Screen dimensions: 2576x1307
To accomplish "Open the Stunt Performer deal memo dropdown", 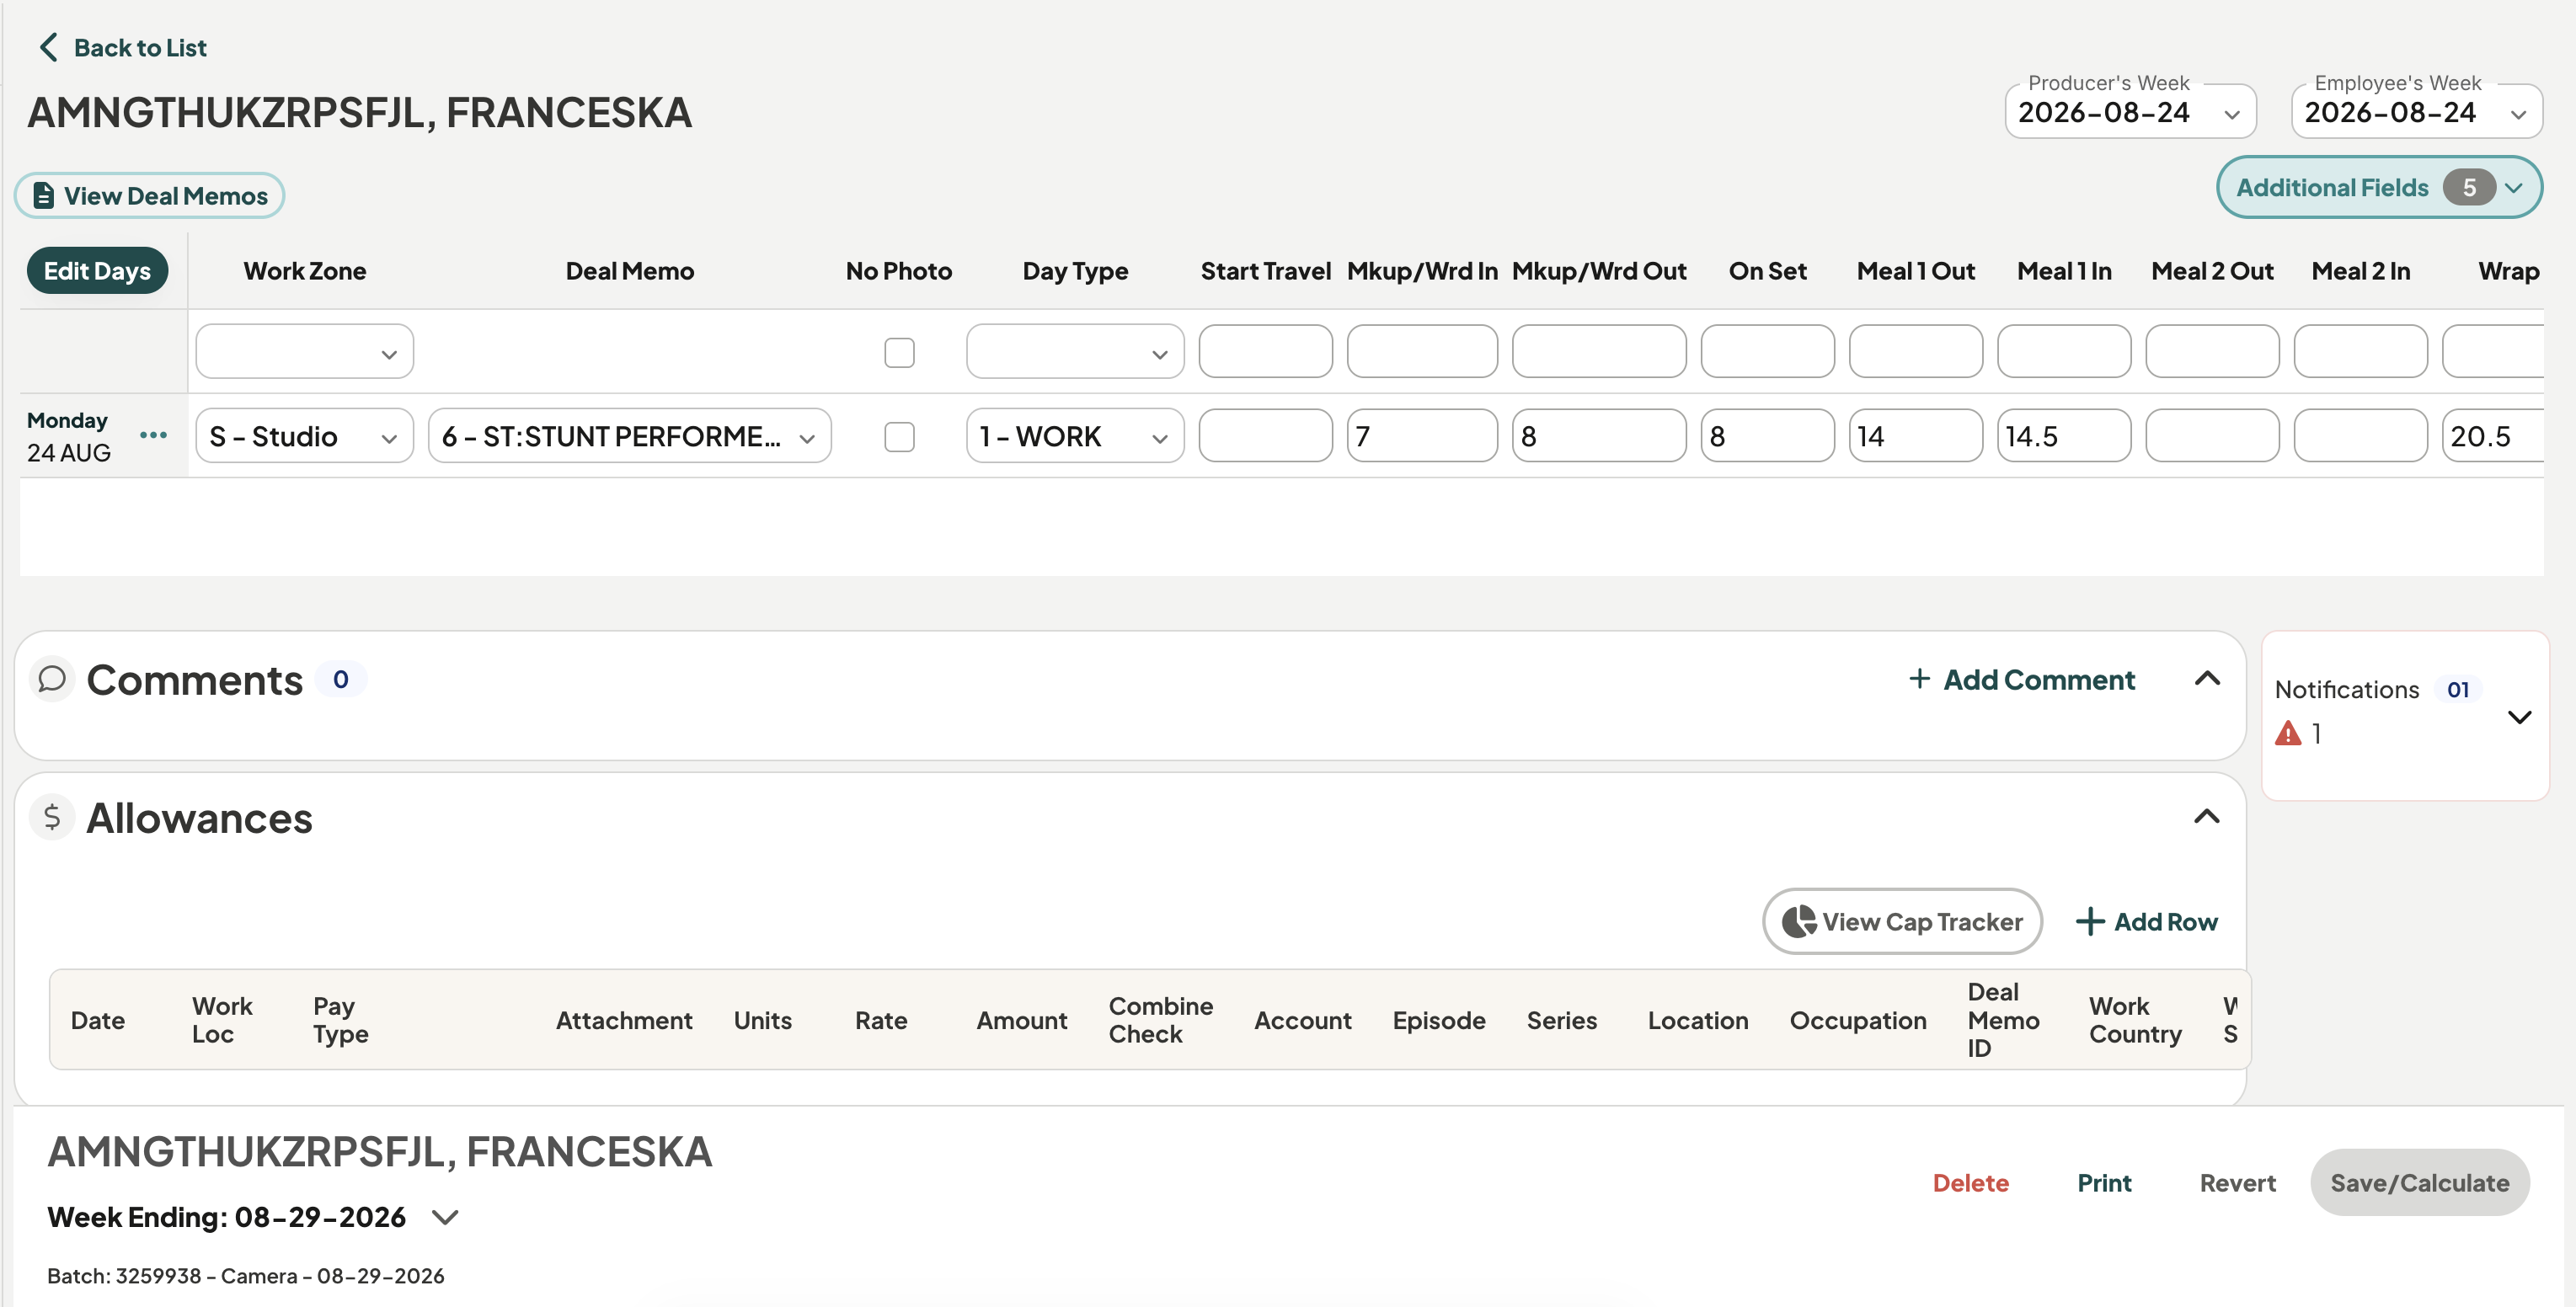I will point(629,436).
